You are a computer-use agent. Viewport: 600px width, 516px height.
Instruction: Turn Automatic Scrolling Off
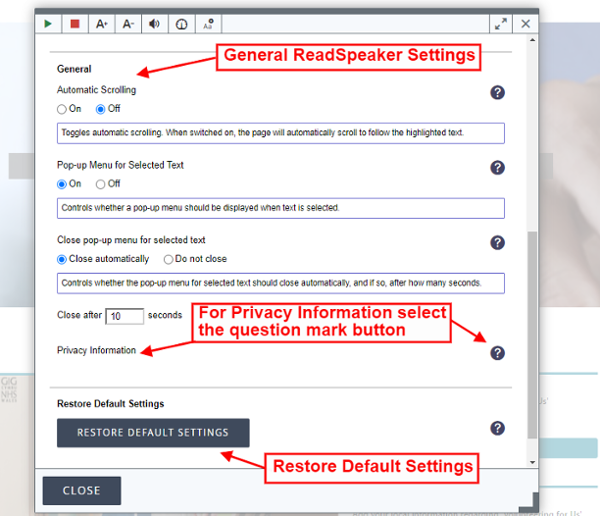[x=100, y=109]
